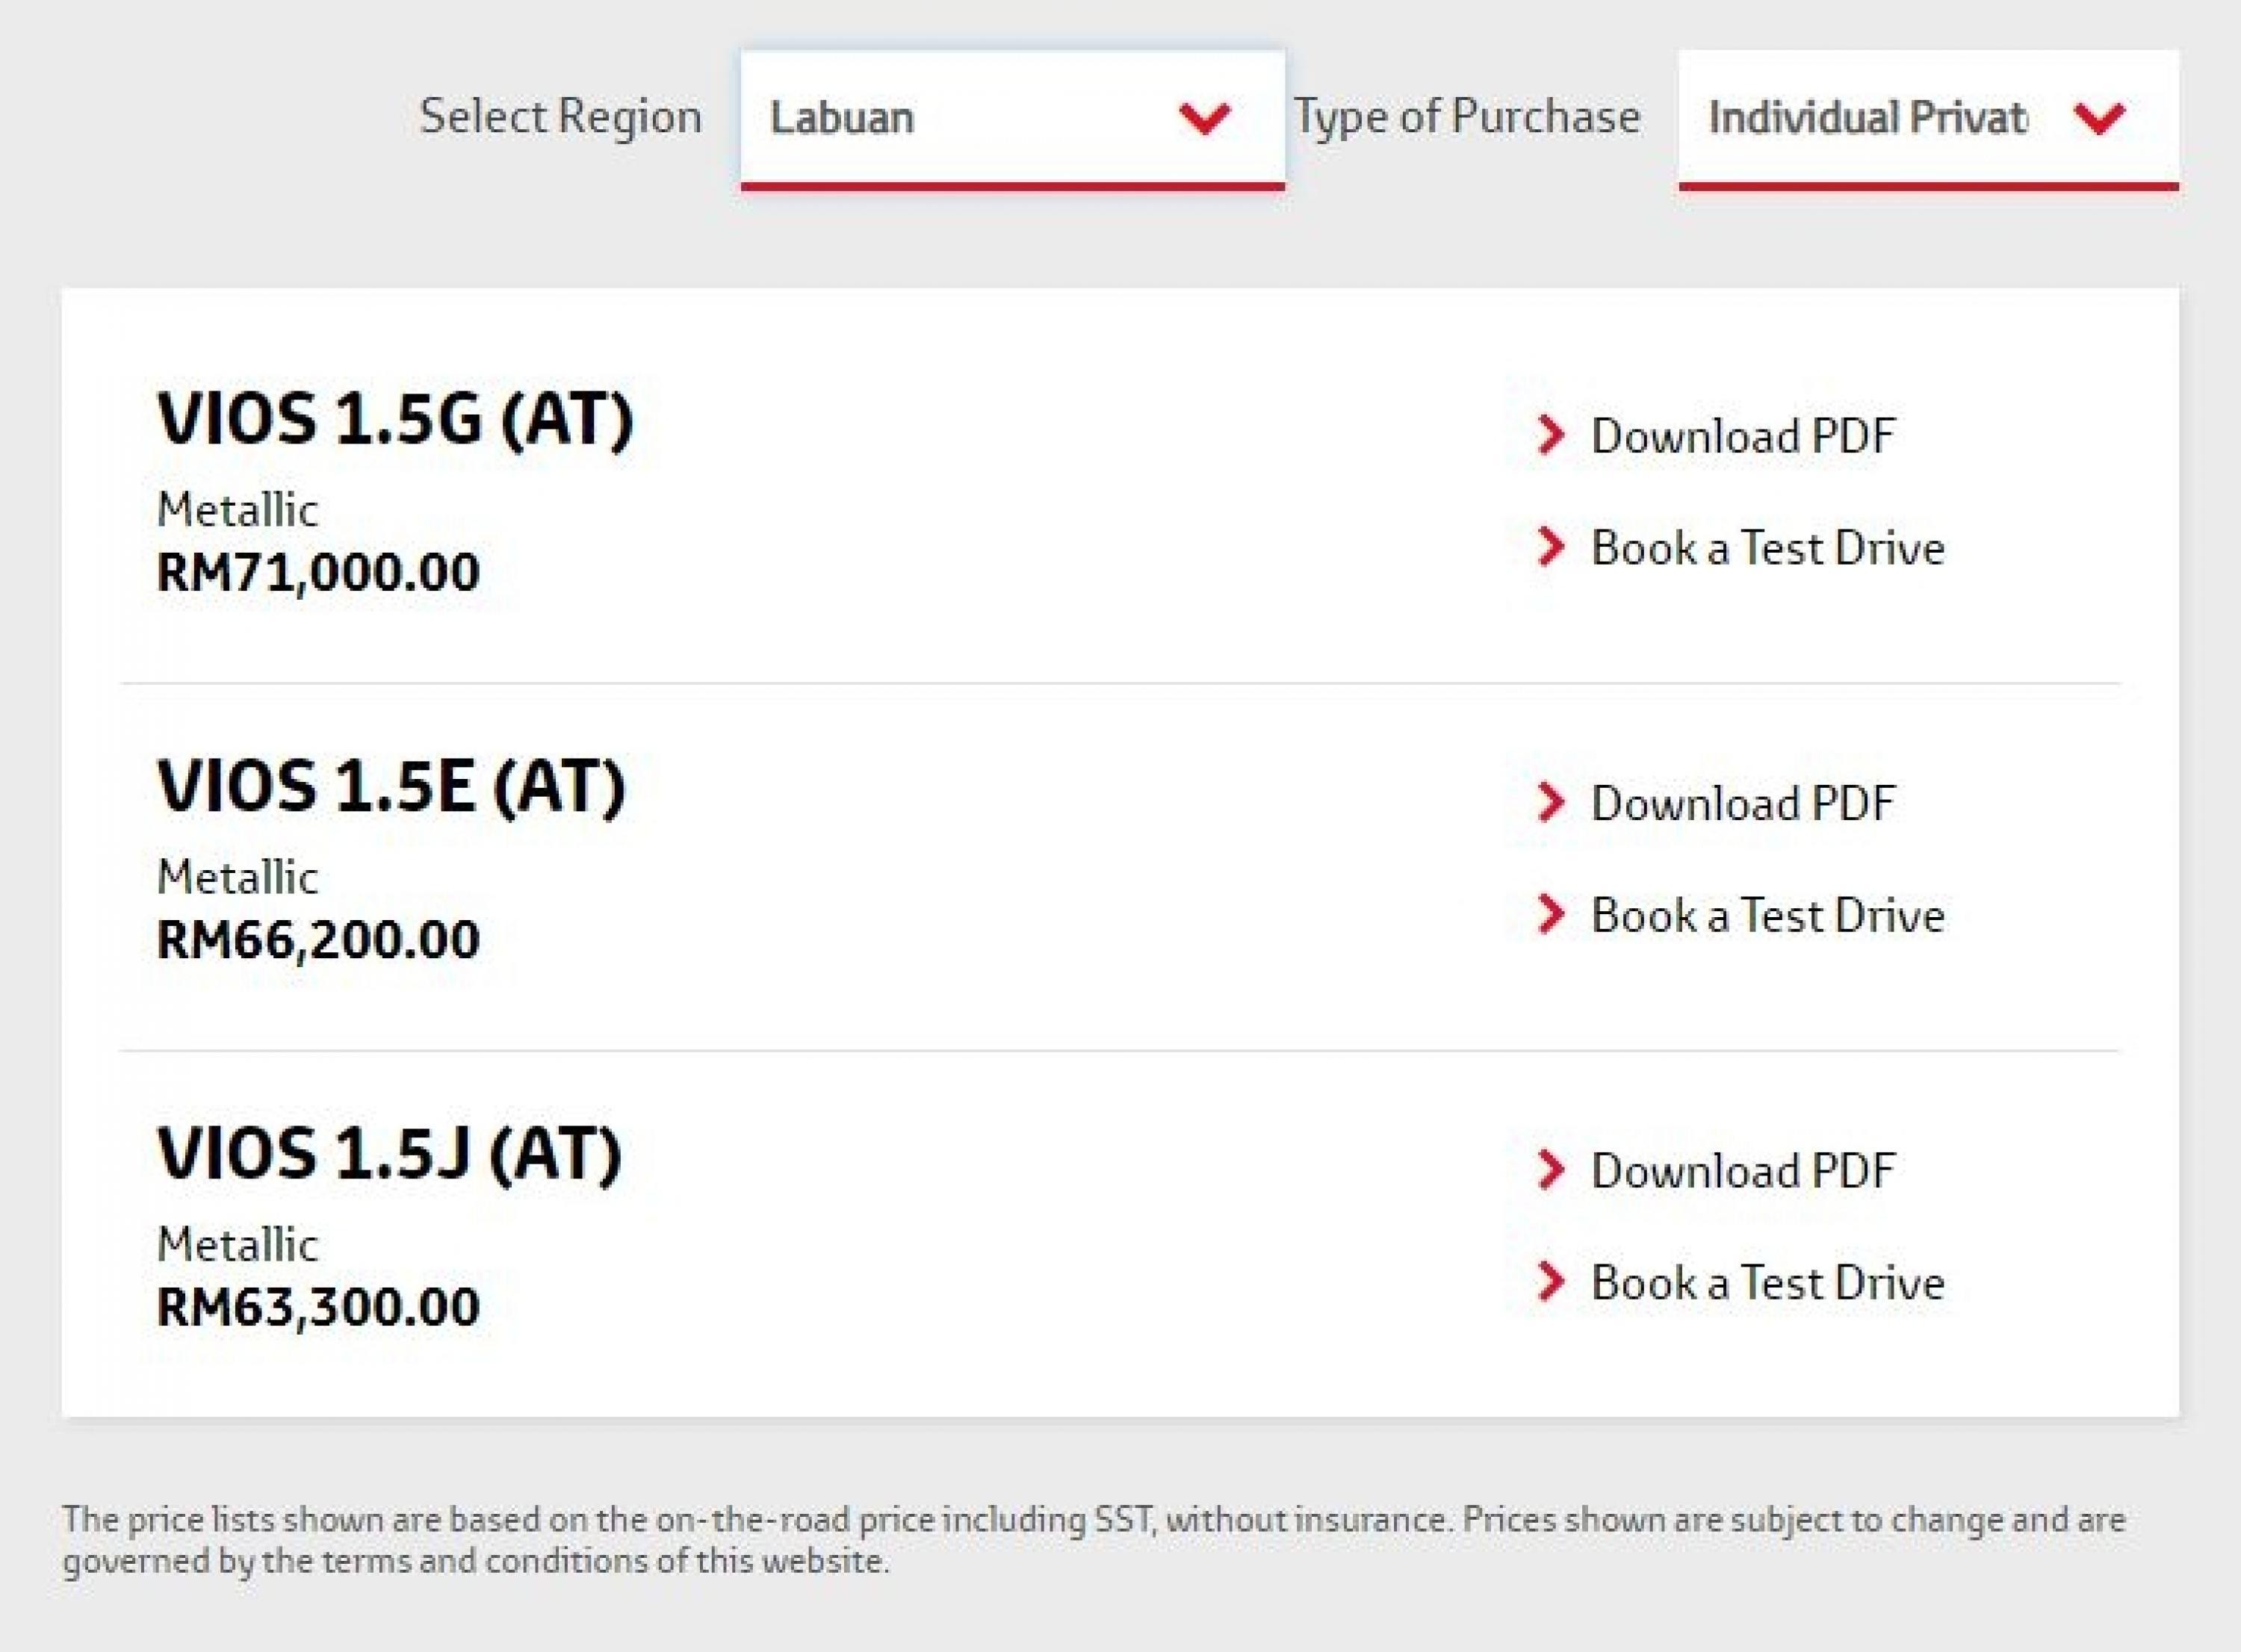Open the Select Region dropdown showing Labuan

click(x=1012, y=119)
